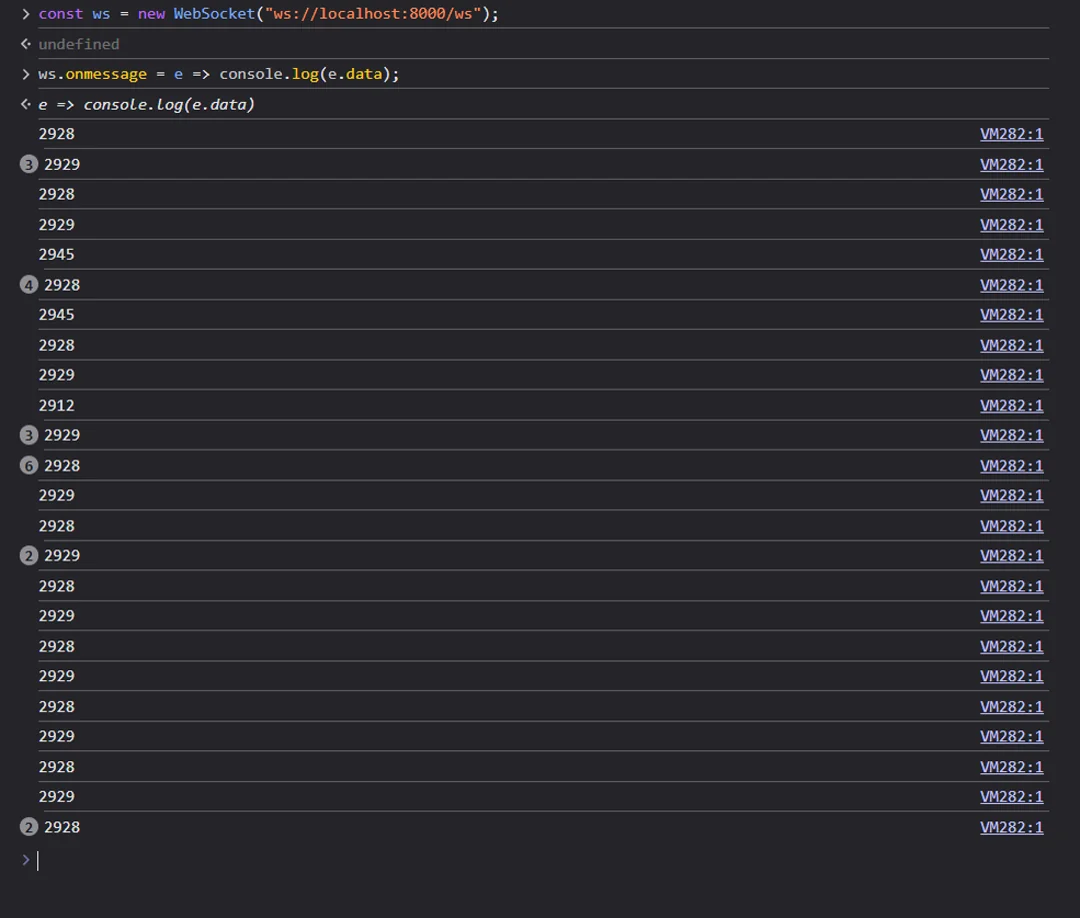
Task: Click the blue prompt chevron at the bottom
Action: [x=25, y=859]
